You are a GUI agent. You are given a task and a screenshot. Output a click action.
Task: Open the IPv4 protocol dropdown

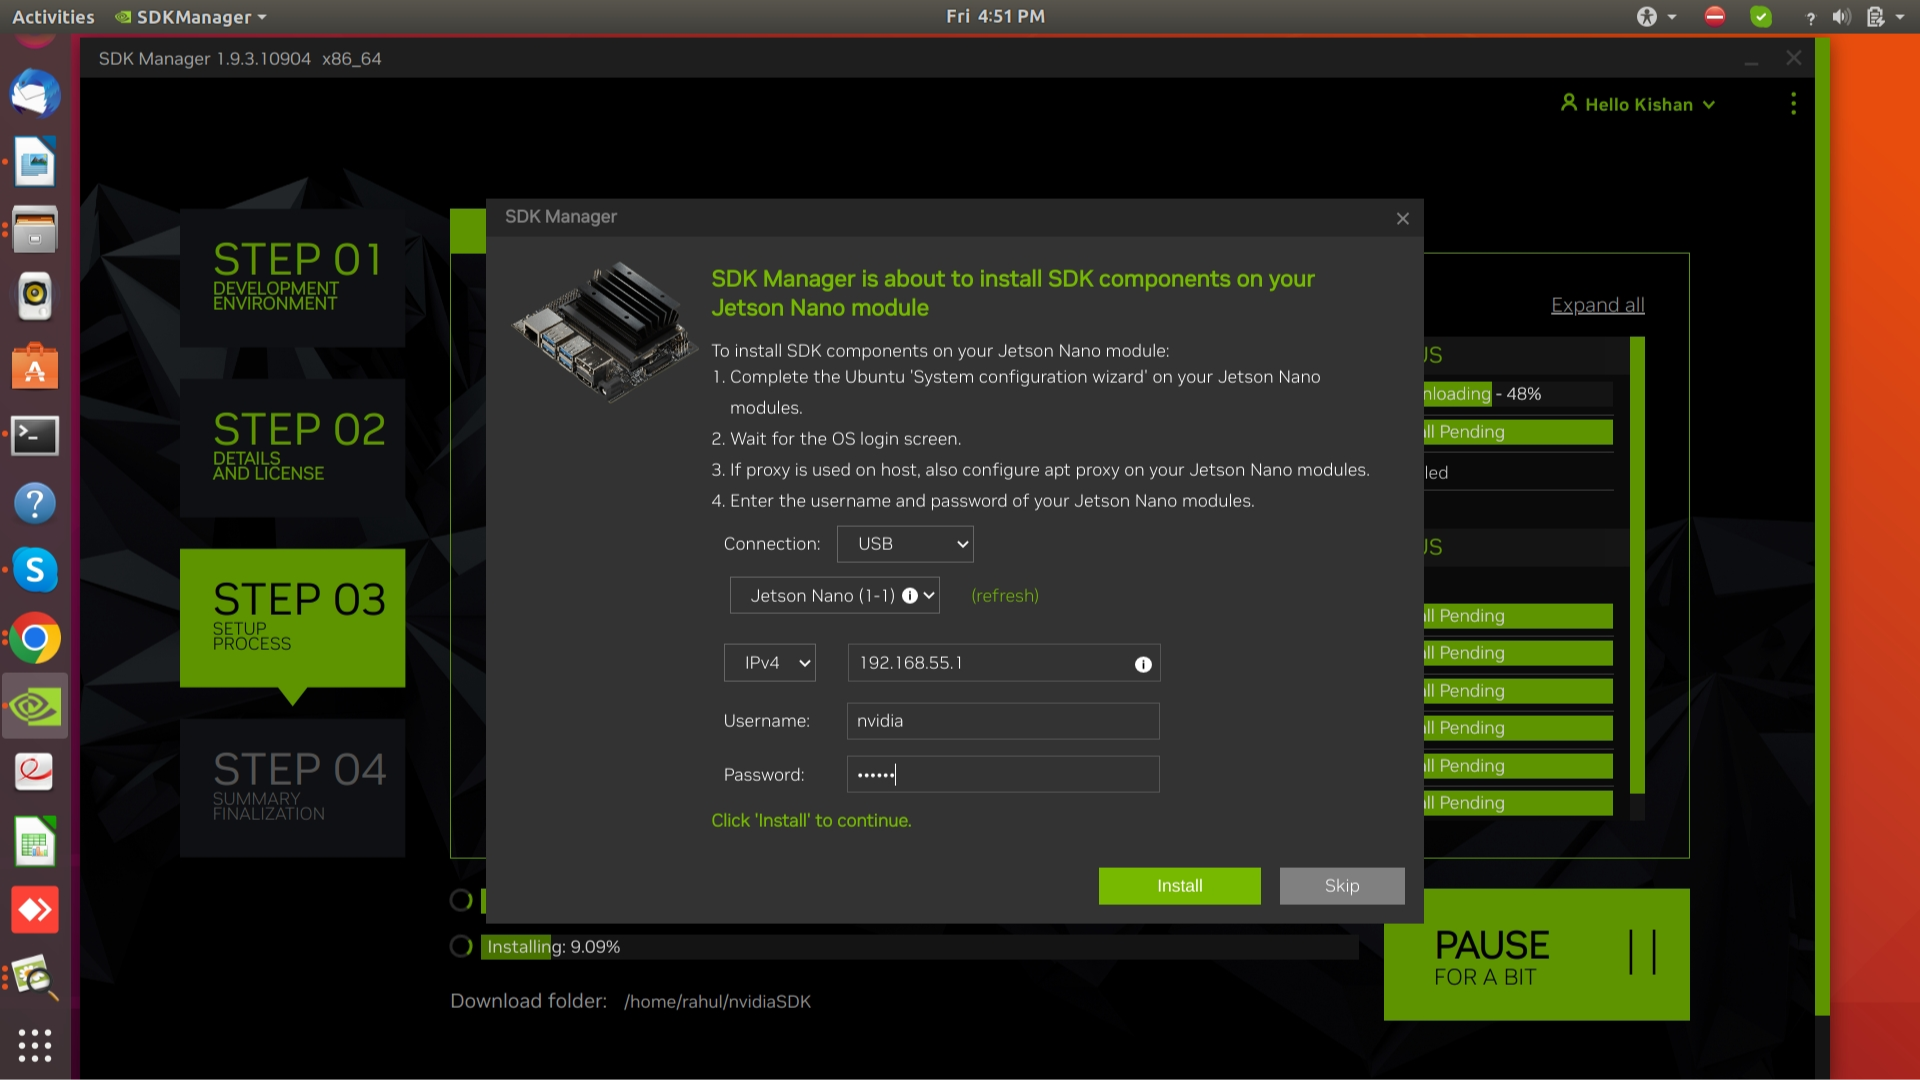click(769, 663)
